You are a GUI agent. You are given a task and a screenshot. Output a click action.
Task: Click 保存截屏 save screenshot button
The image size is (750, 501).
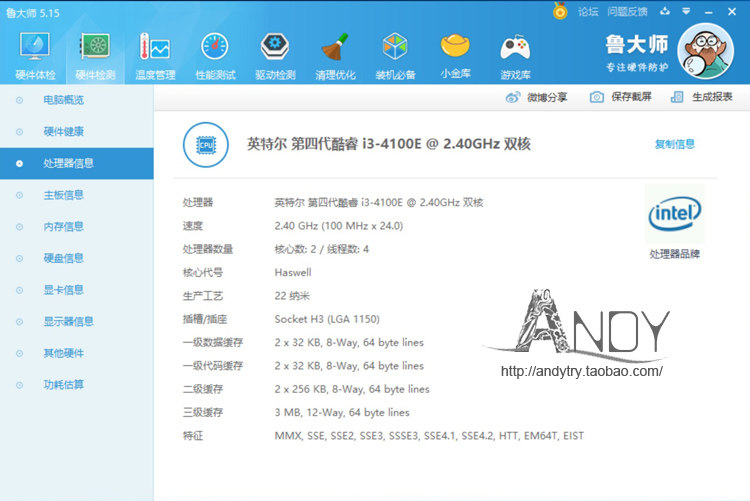[620, 97]
